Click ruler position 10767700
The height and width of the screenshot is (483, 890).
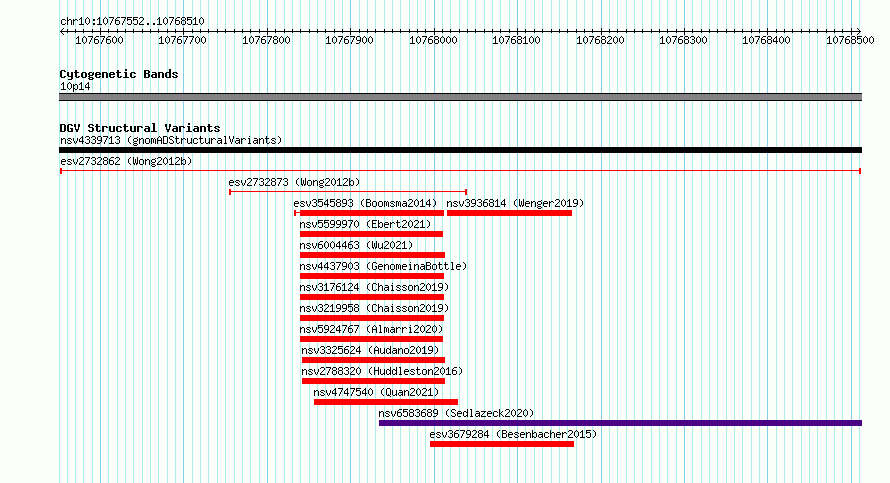coord(183,40)
